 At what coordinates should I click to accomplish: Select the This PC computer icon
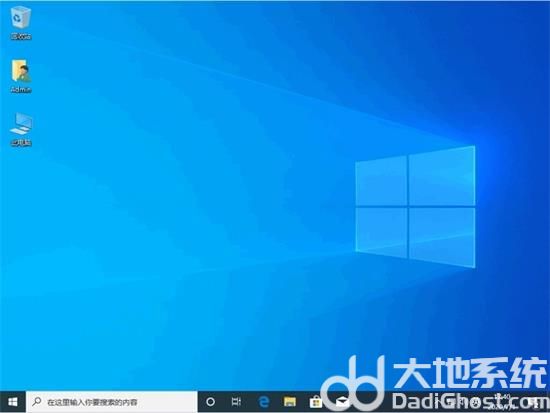coord(21,124)
